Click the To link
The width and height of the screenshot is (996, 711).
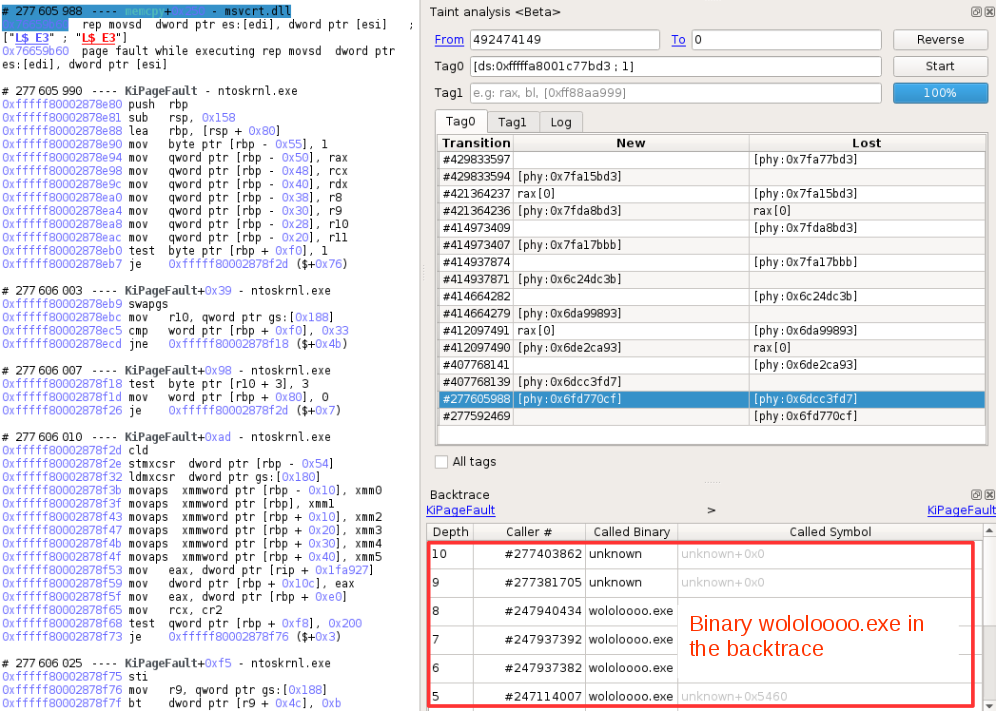678,40
